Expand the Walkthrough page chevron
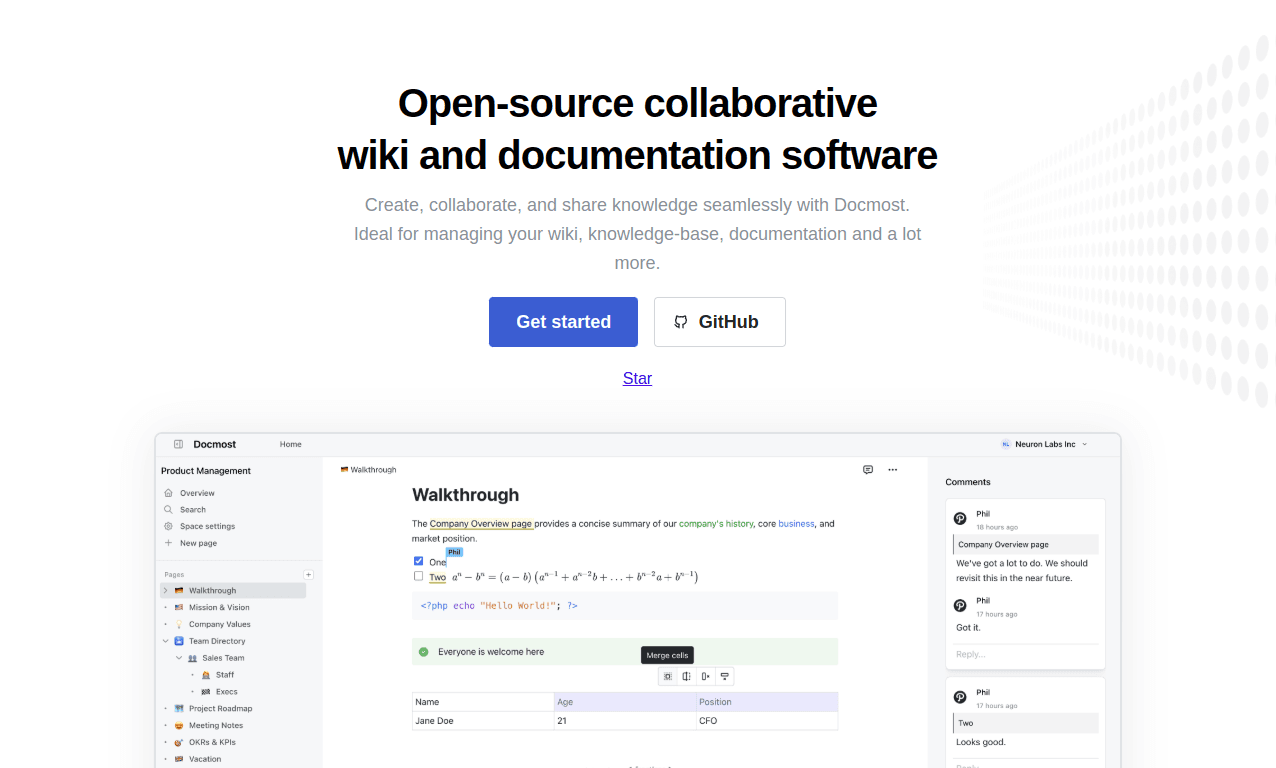Image resolution: width=1276 pixels, height=768 pixels. (x=166, y=591)
